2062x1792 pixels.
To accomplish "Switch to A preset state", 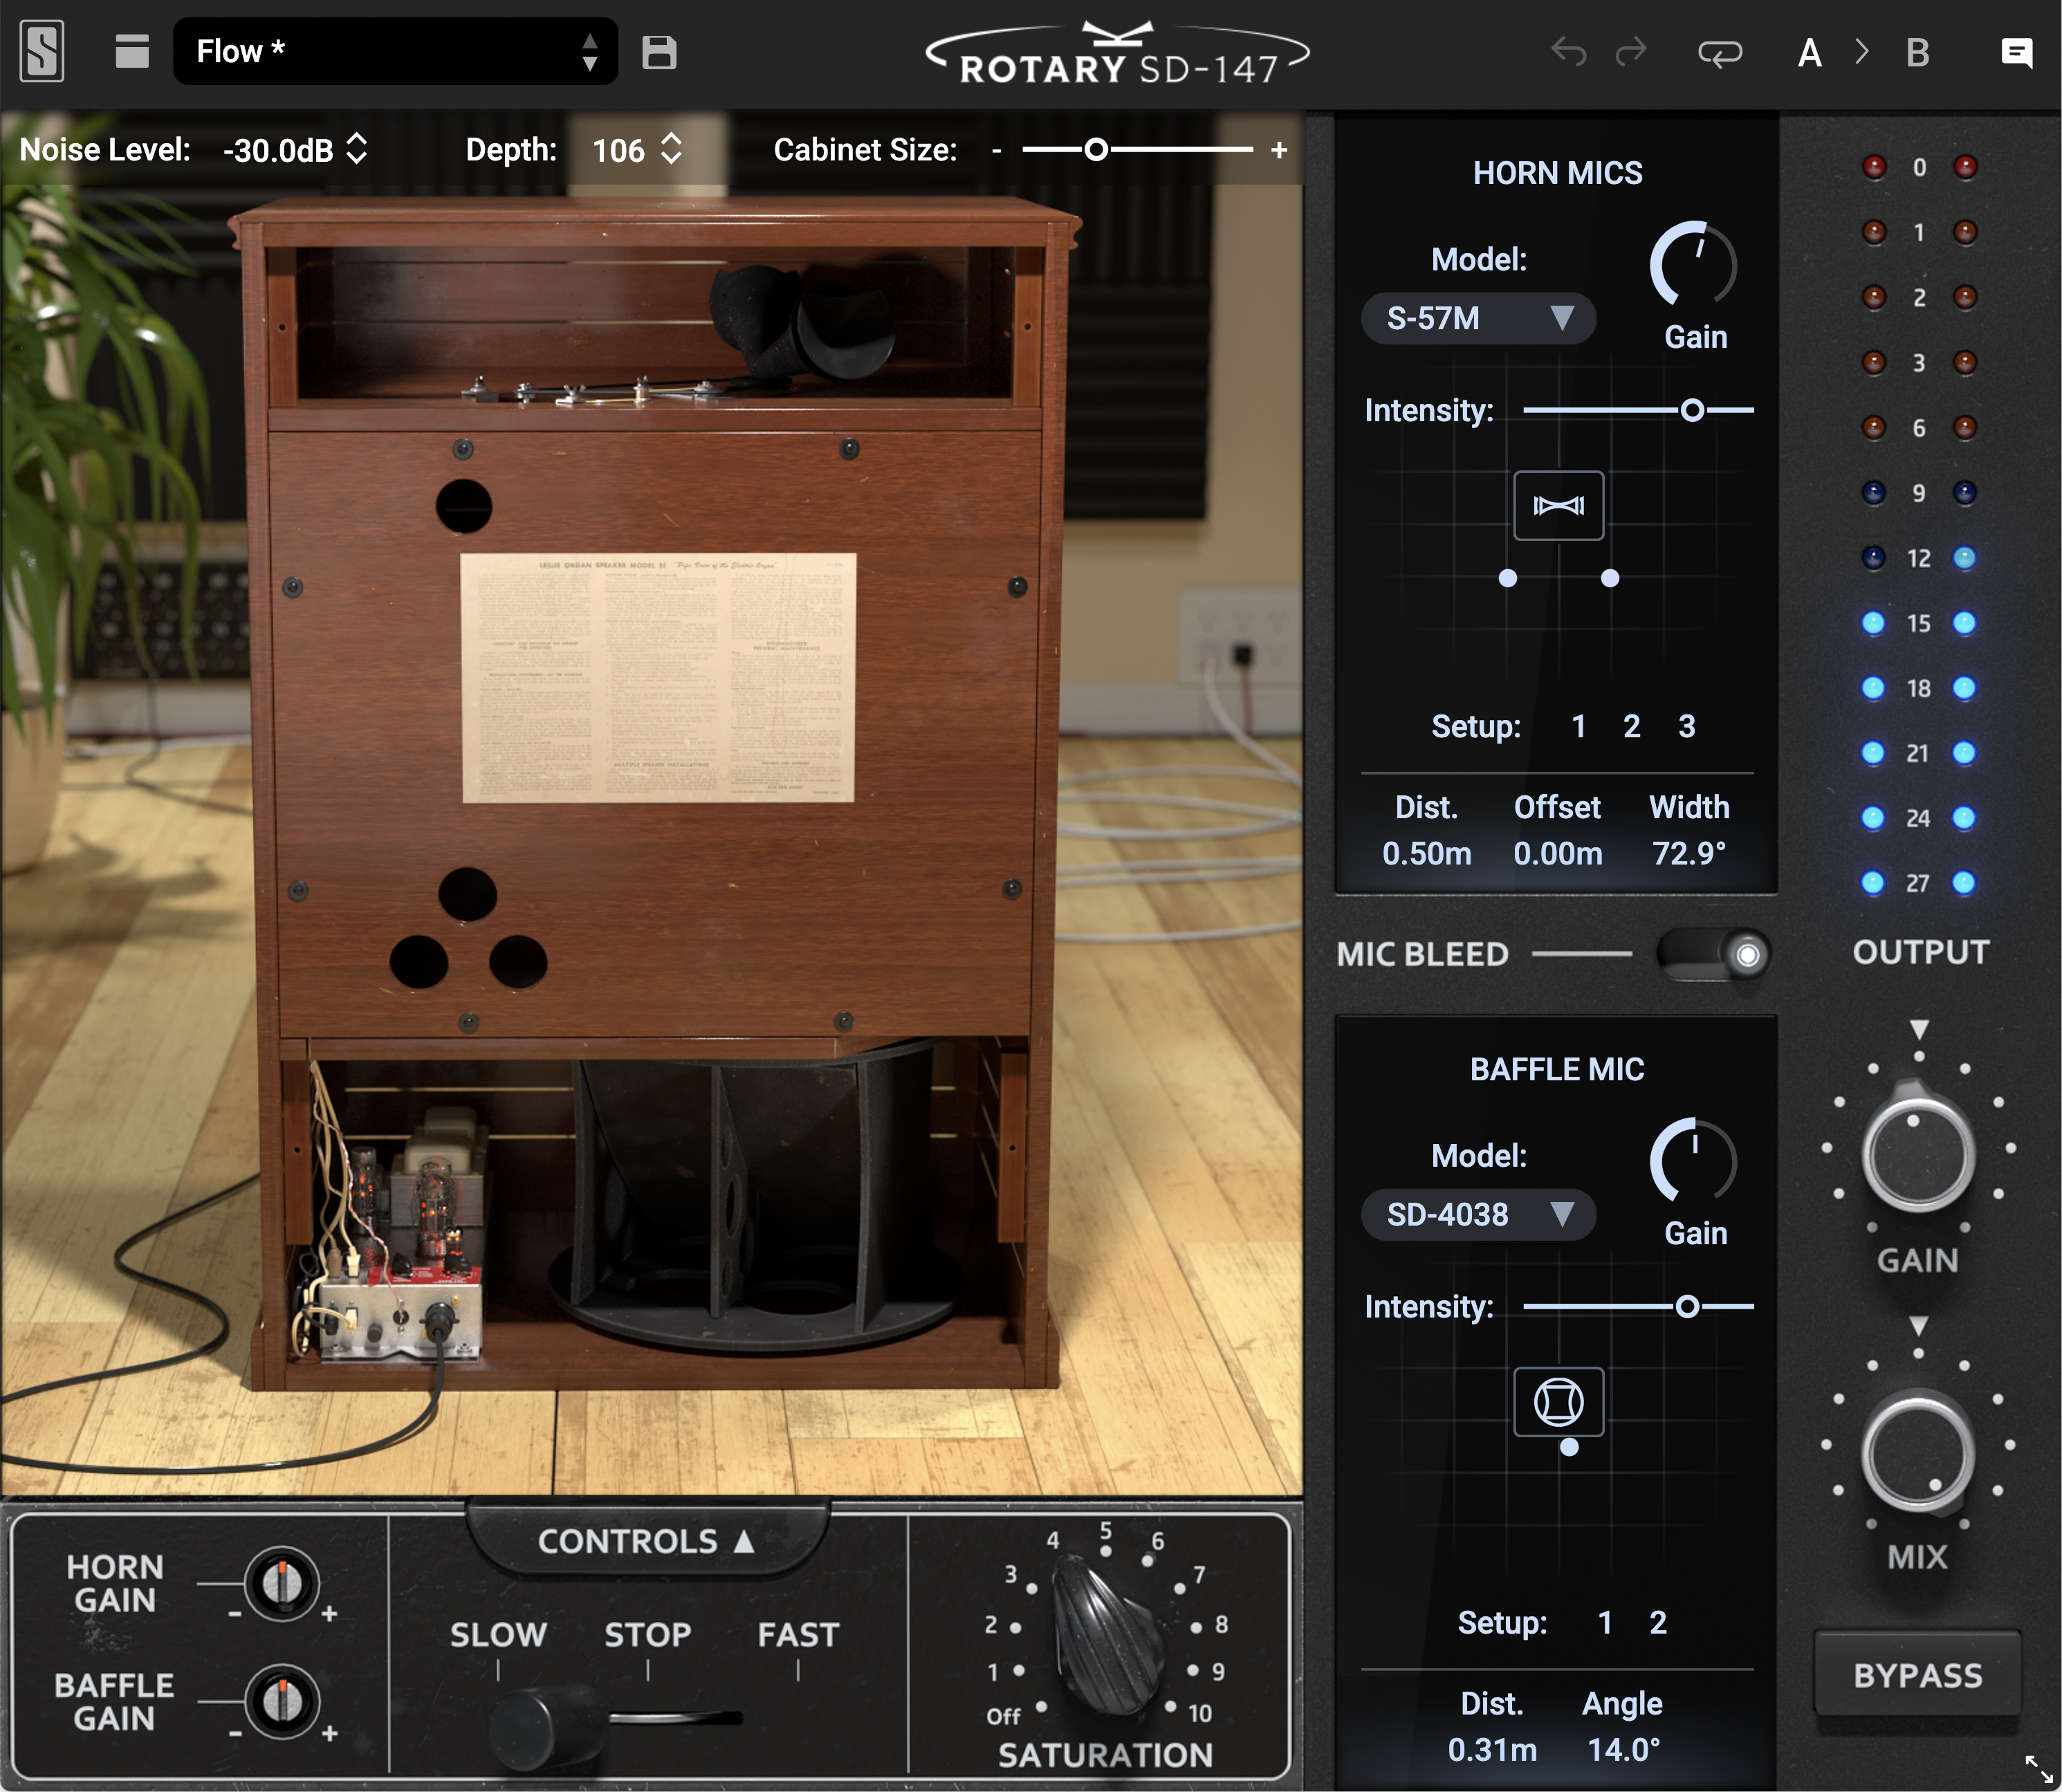I will tap(1810, 53).
